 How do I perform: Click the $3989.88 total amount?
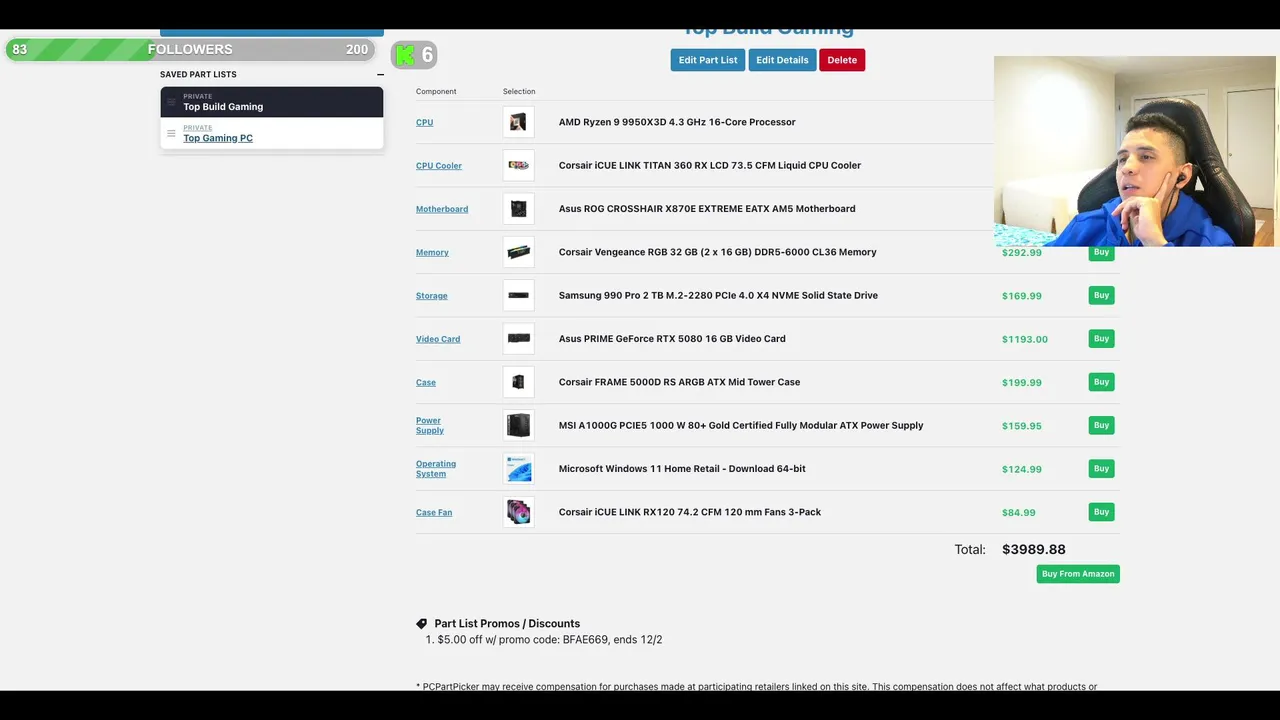(1034, 549)
